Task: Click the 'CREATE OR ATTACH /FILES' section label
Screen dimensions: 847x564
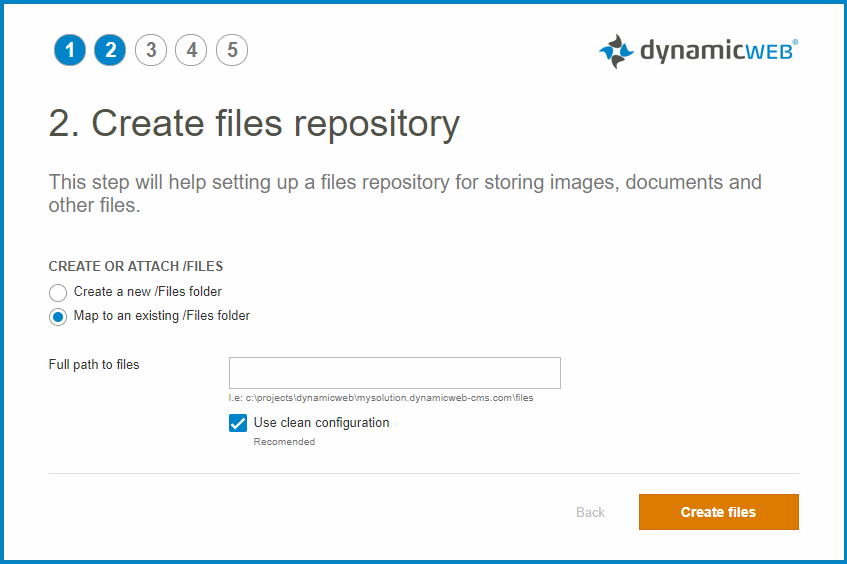Action: [x=136, y=267]
